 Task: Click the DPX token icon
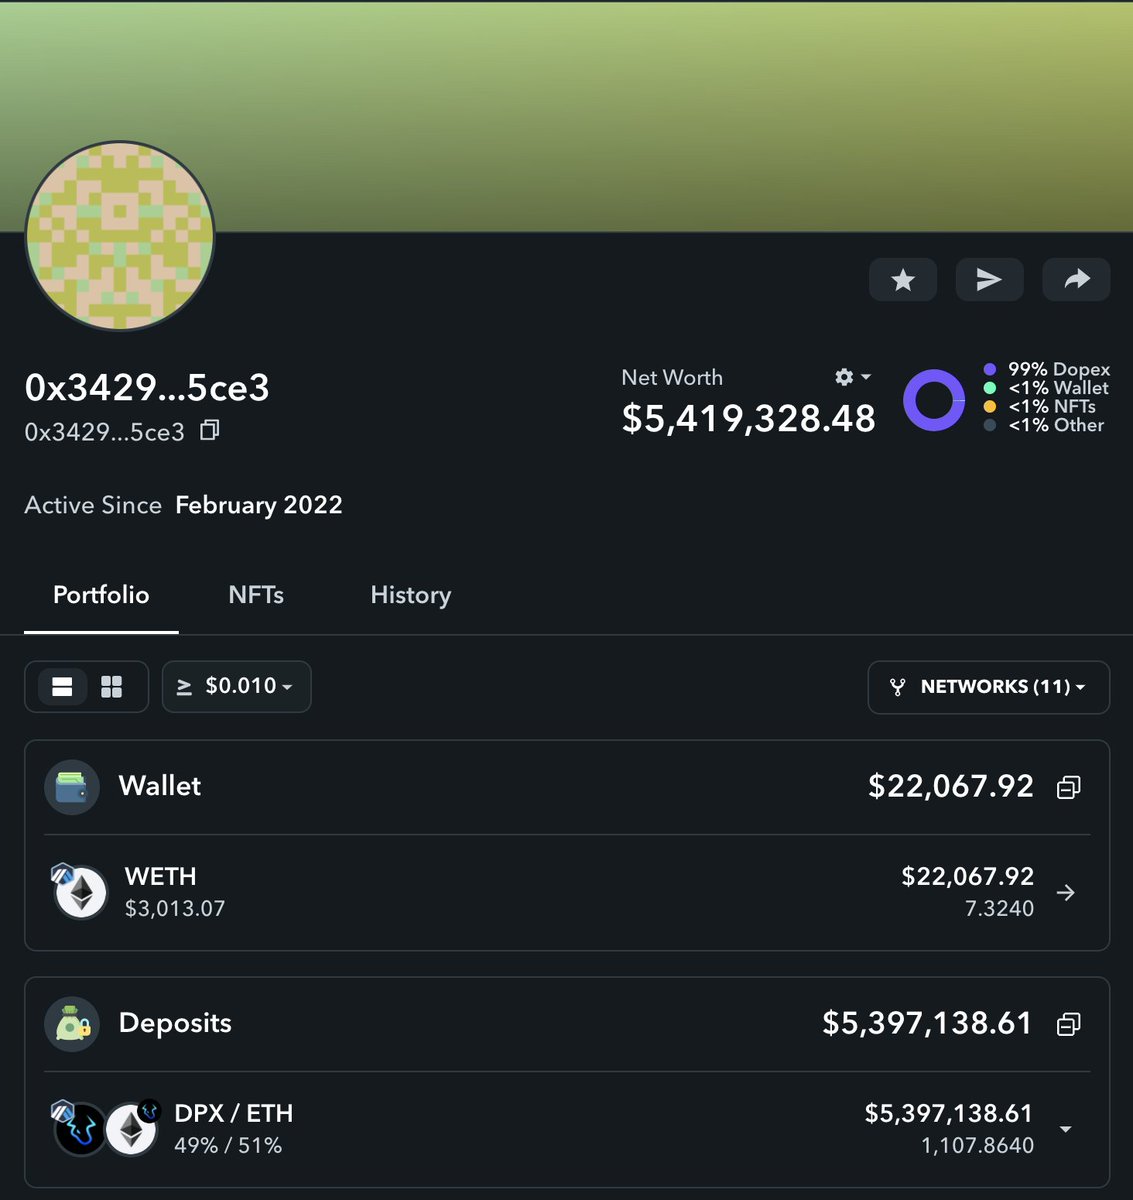[80, 1129]
